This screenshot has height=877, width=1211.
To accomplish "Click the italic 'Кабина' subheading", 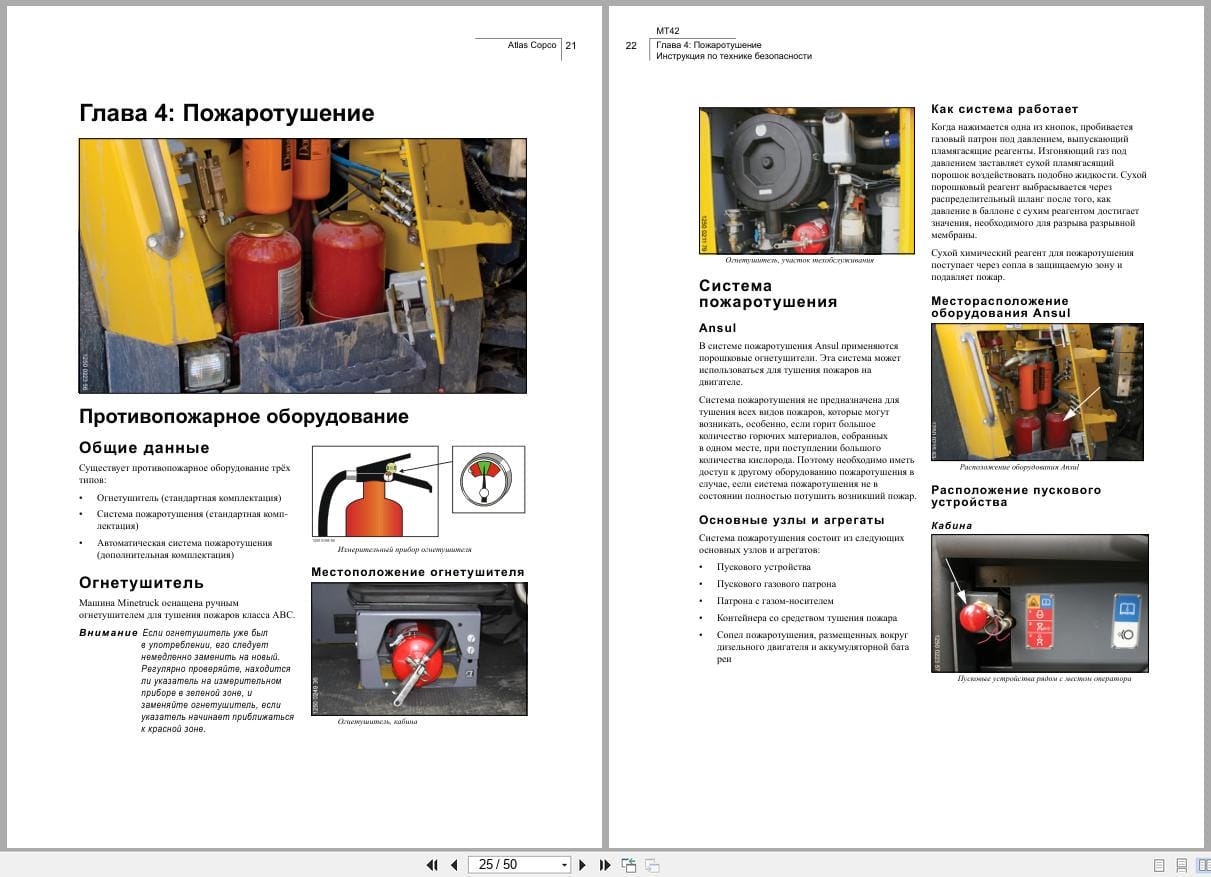I will point(951,525).
